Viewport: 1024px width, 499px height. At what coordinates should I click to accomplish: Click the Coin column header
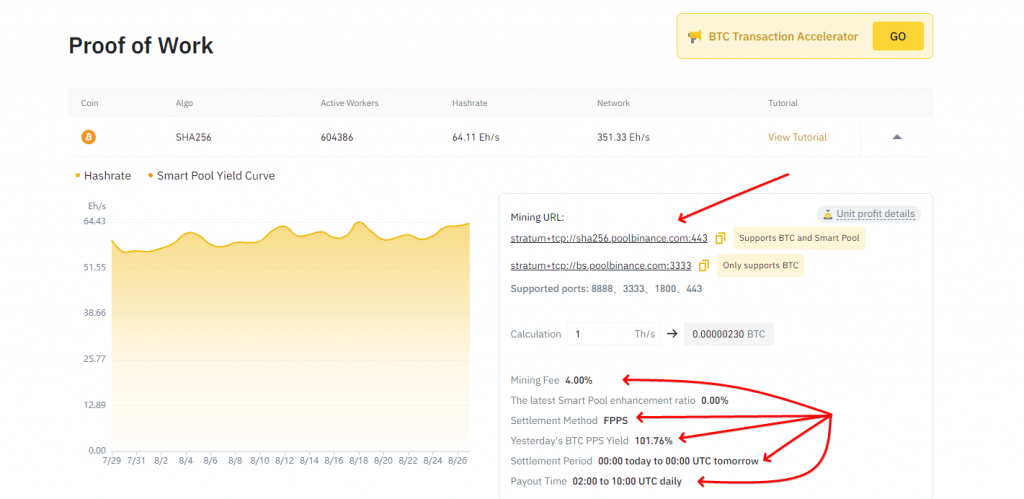89,103
